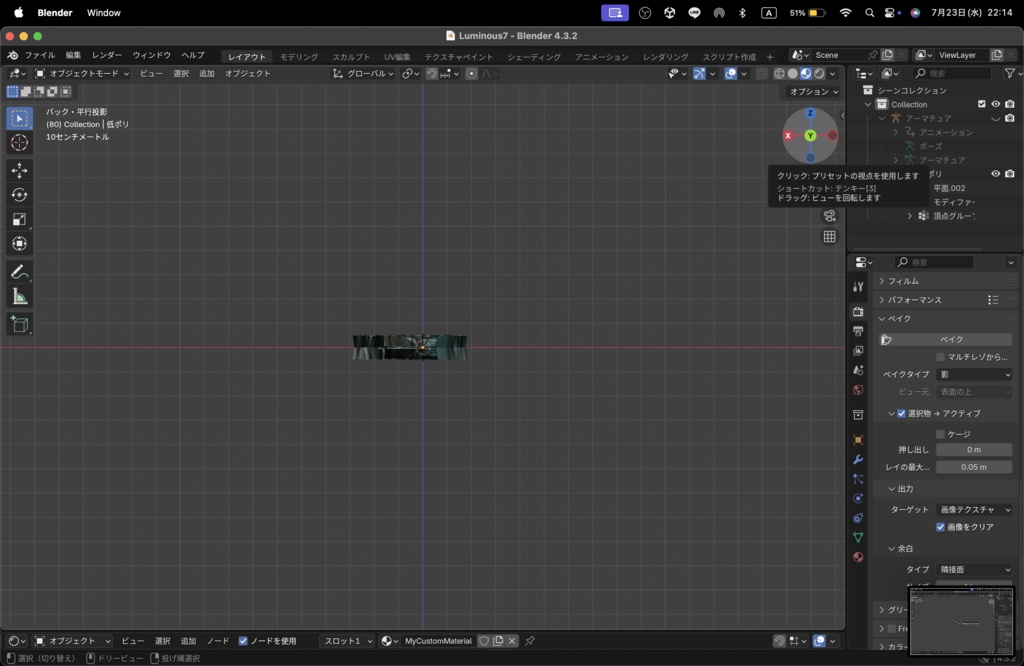Open the ベイクタイプ dropdown showing 影
The width and height of the screenshot is (1024, 666).
[974, 374]
